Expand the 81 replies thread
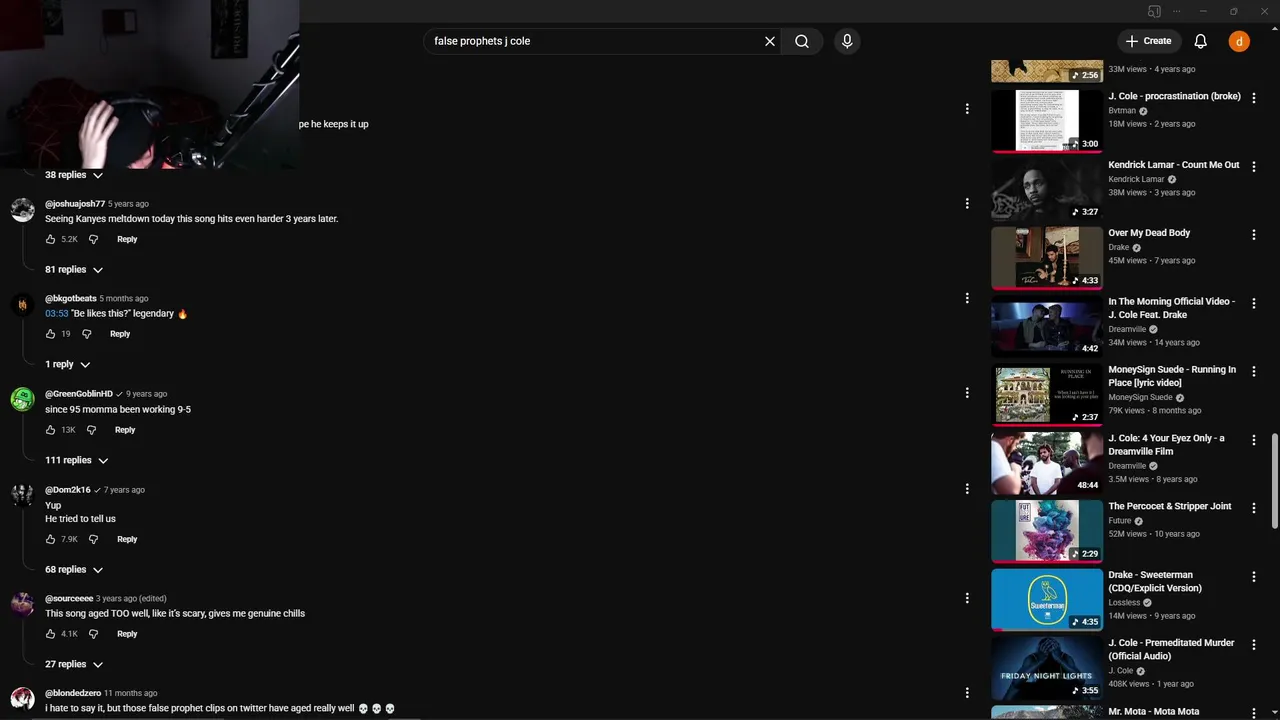 pos(74,270)
